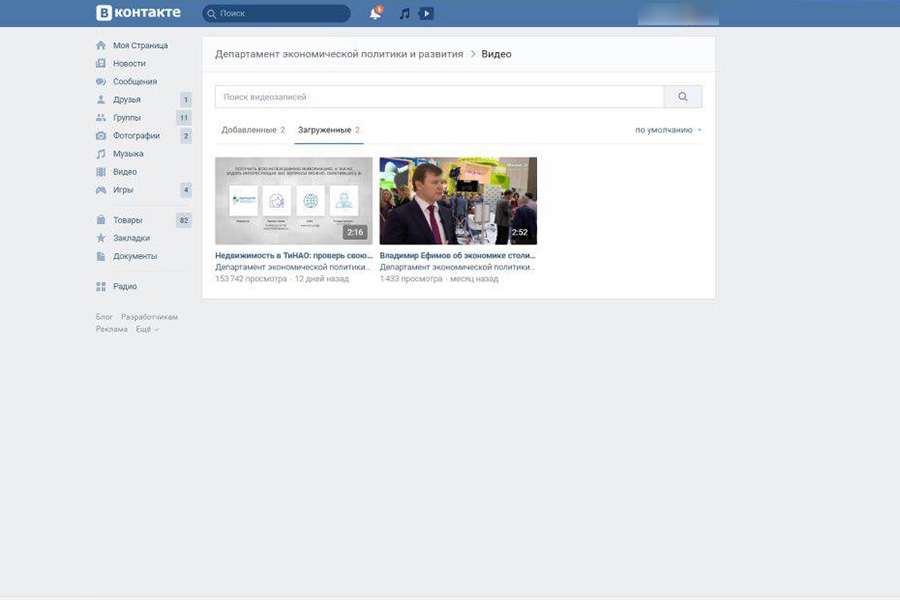
Task: Click the Департамент экономической политики breadcrumb link
Action: point(339,54)
